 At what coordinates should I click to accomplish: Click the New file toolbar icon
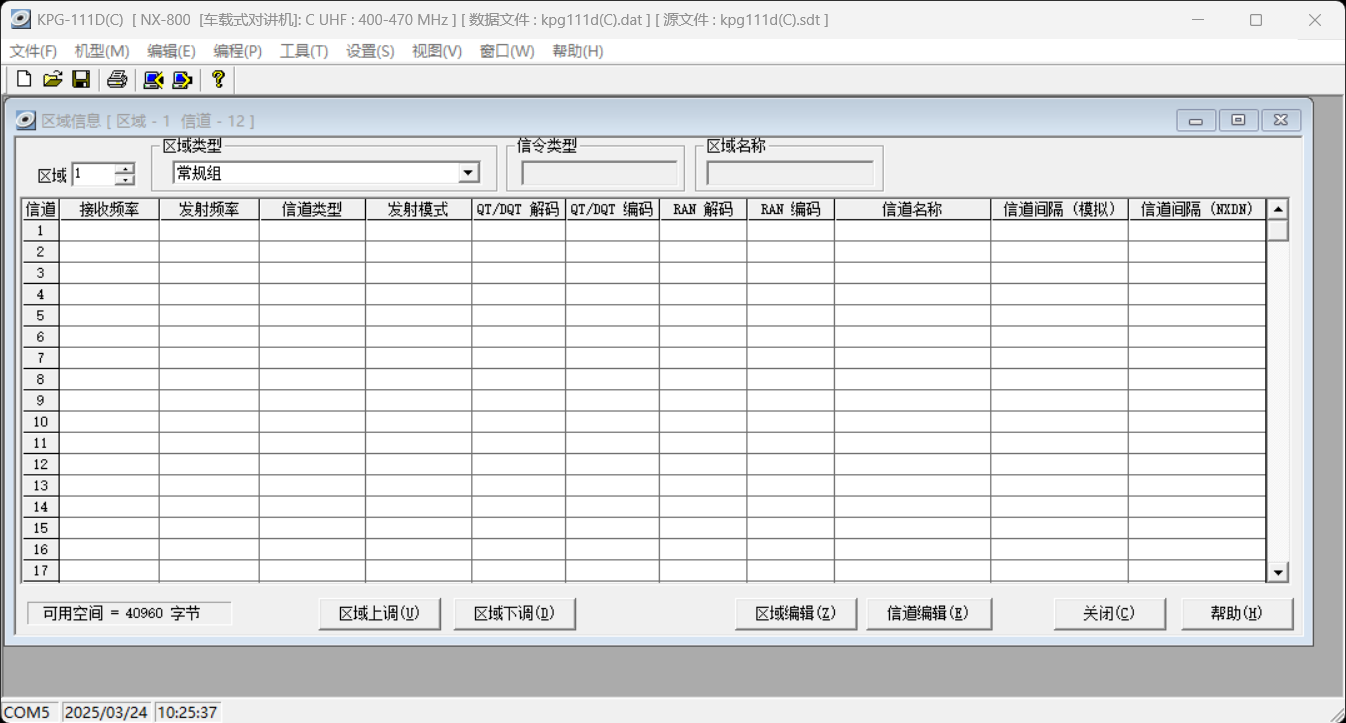[x=24, y=80]
